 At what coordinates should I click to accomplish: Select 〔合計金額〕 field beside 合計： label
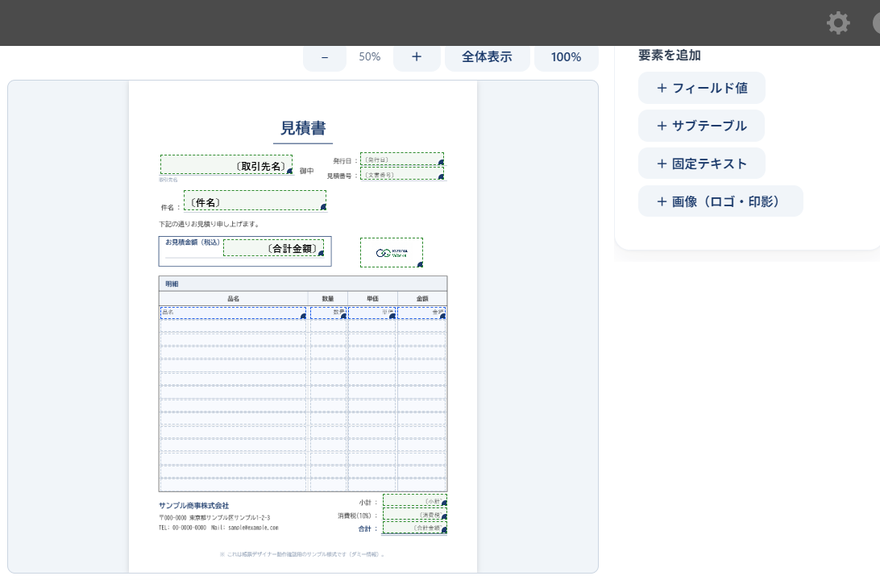(x=415, y=528)
